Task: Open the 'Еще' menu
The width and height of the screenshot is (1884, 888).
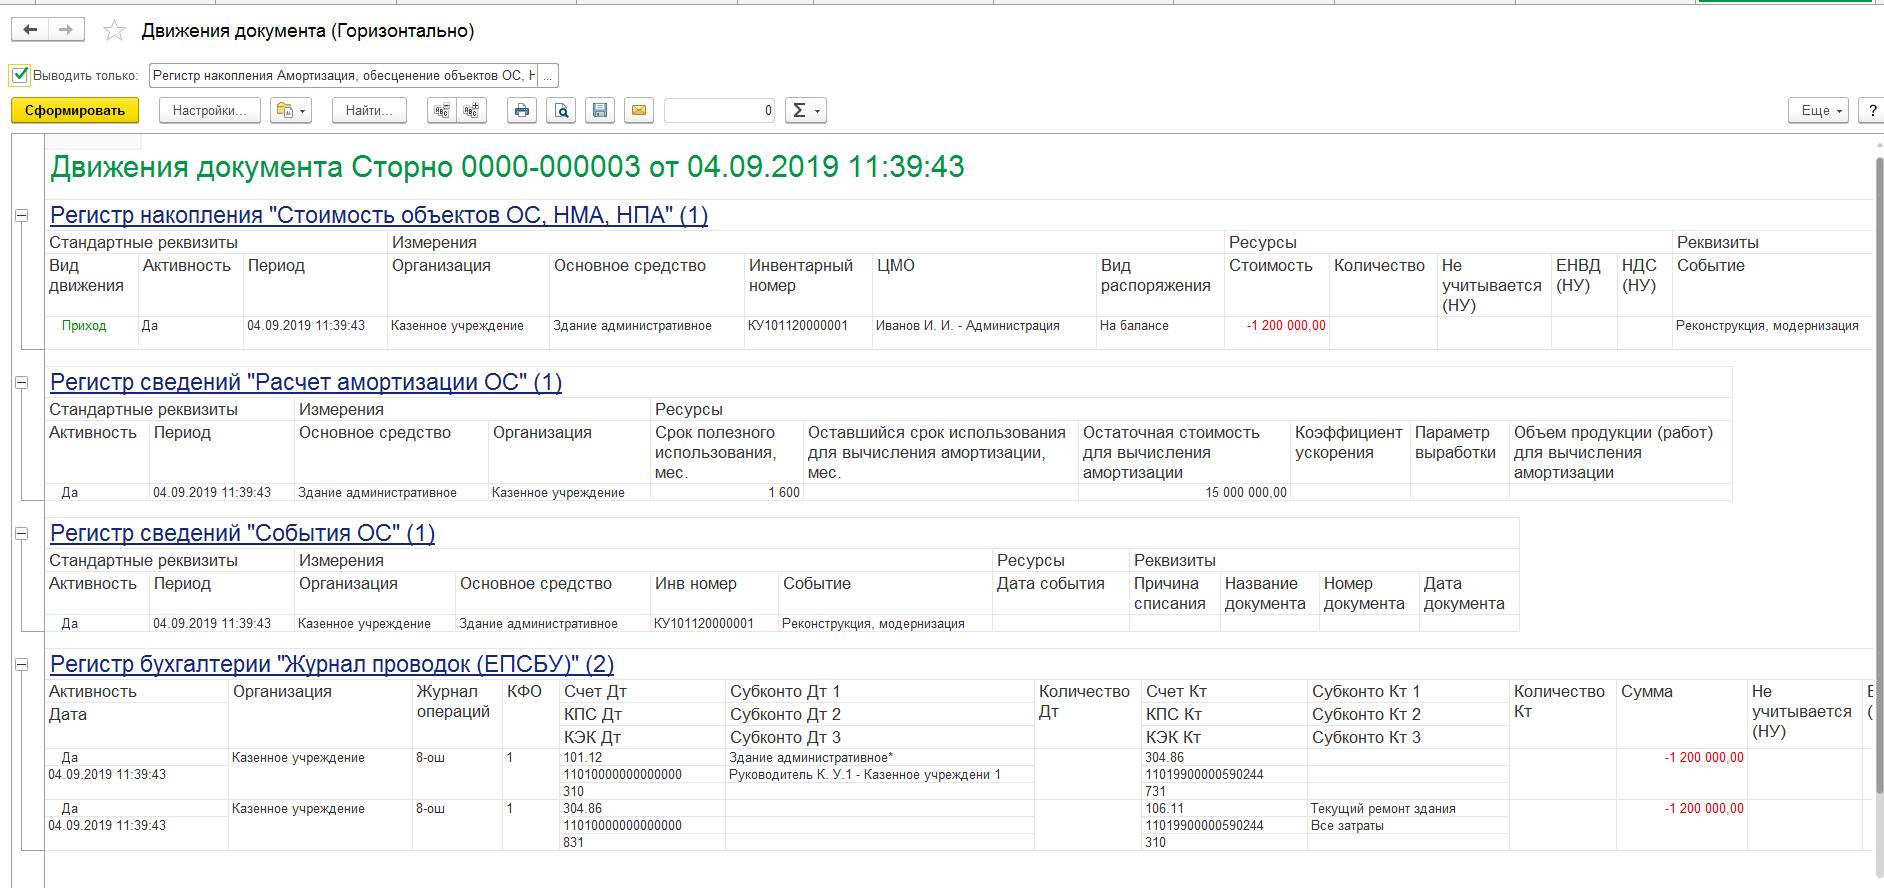Action: (1818, 111)
